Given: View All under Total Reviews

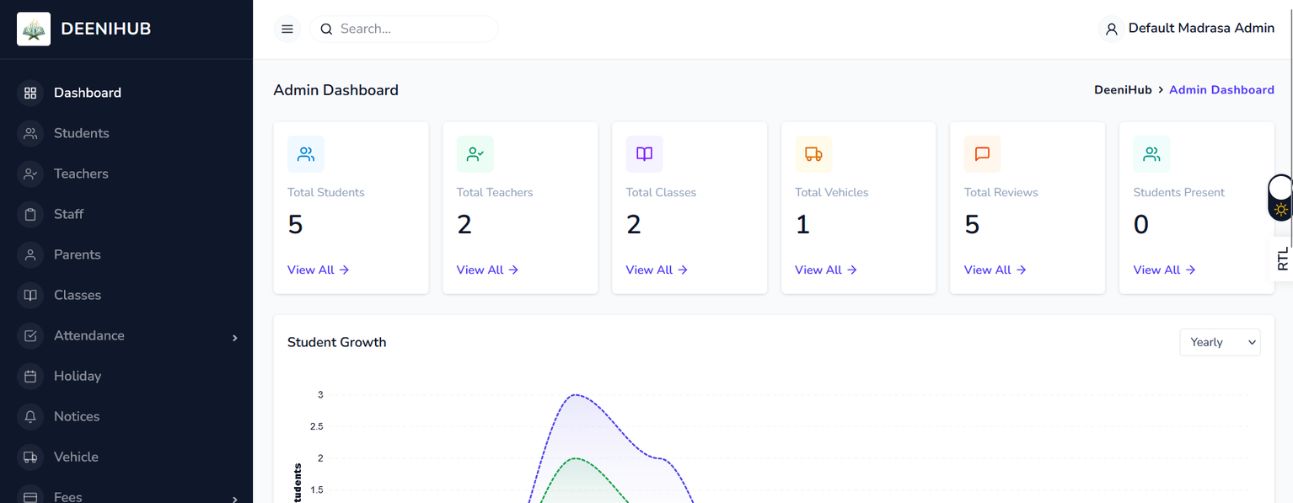Looking at the screenshot, I should 995,270.
